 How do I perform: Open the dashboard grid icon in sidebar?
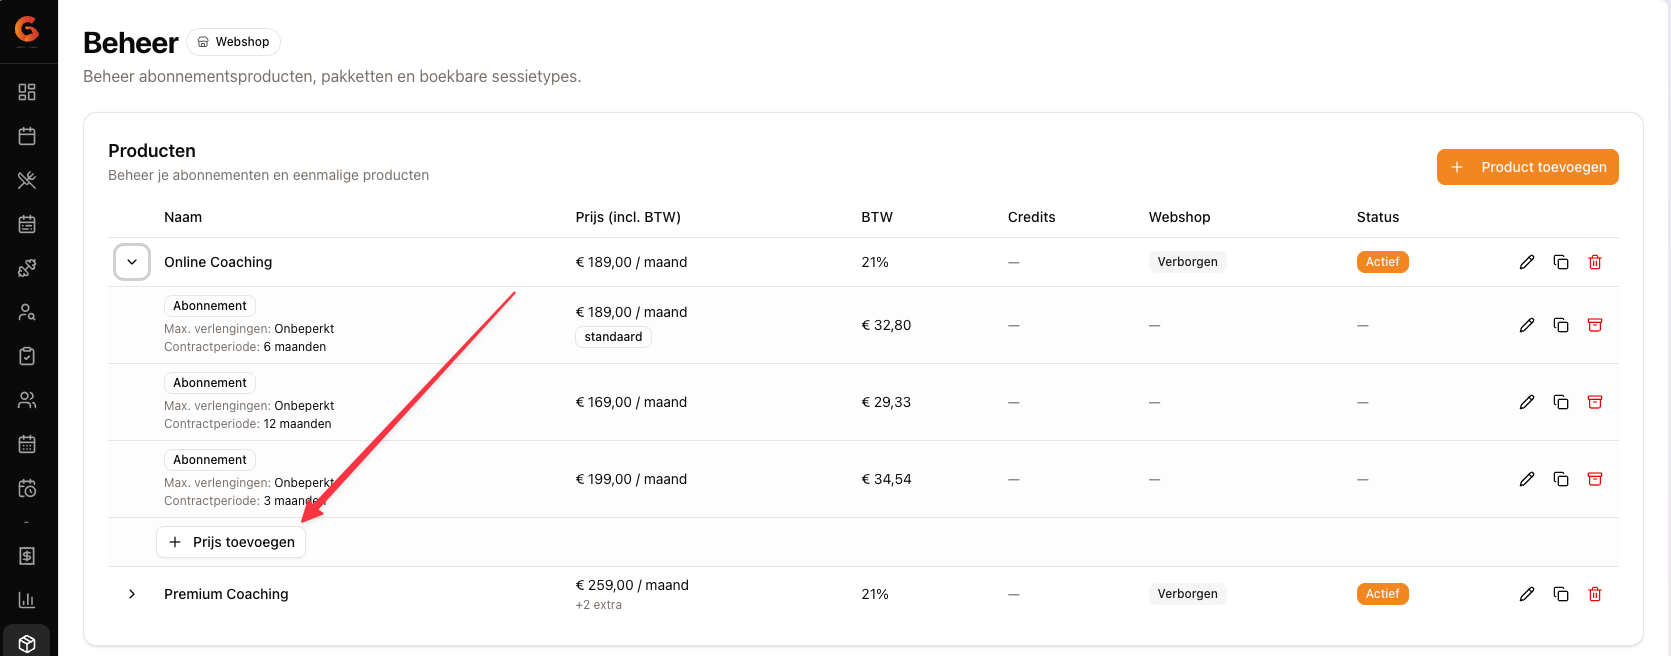[x=27, y=92]
